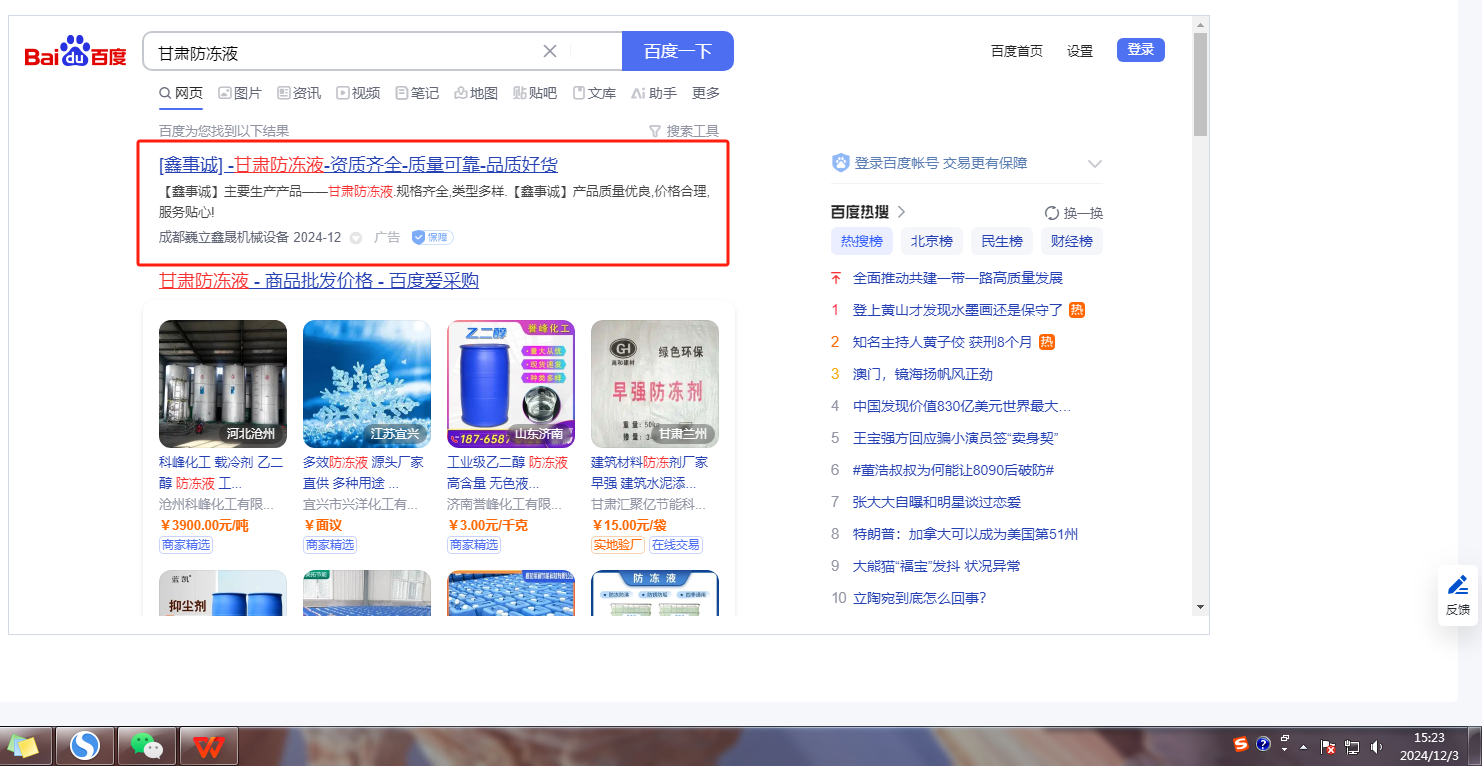
Task: Open the search tools filter (搜索工具)
Action: click(x=684, y=131)
